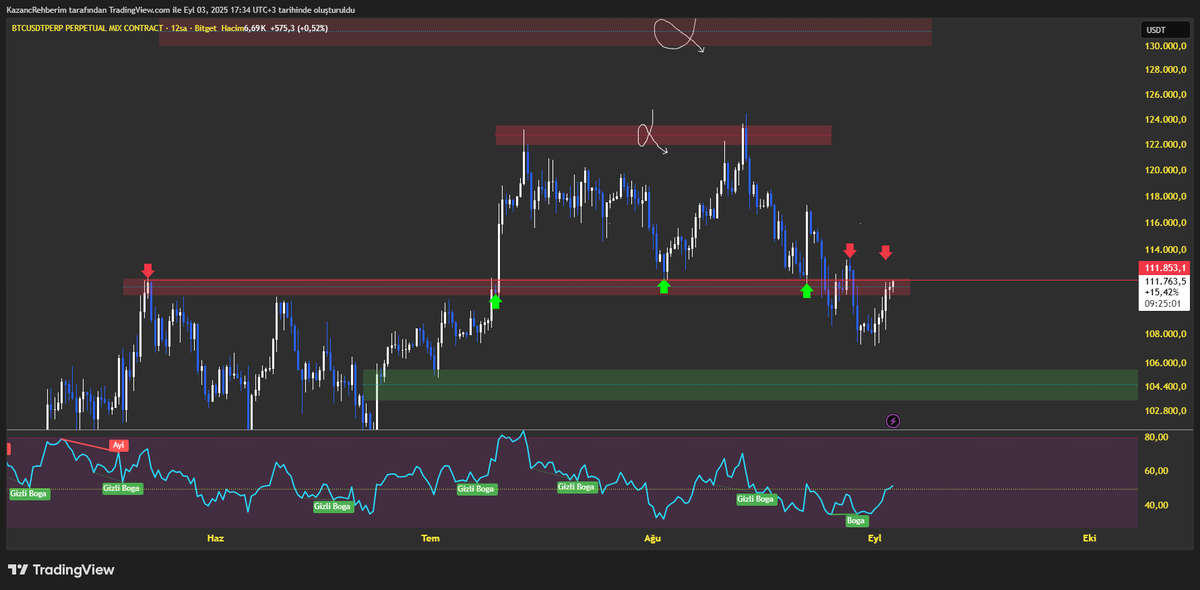Click the red 111.853,1 price tag

point(1167,268)
